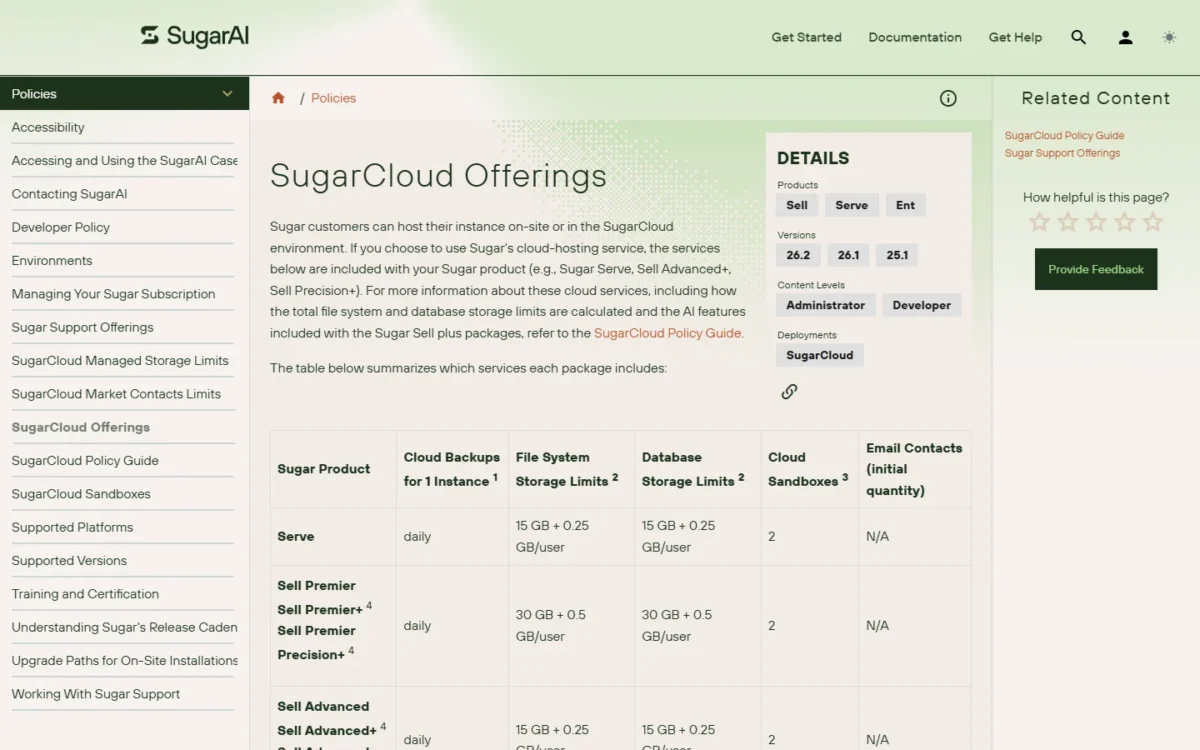Select the Ent product tag
Image resolution: width=1200 pixels, height=750 pixels.
(905, 205)
